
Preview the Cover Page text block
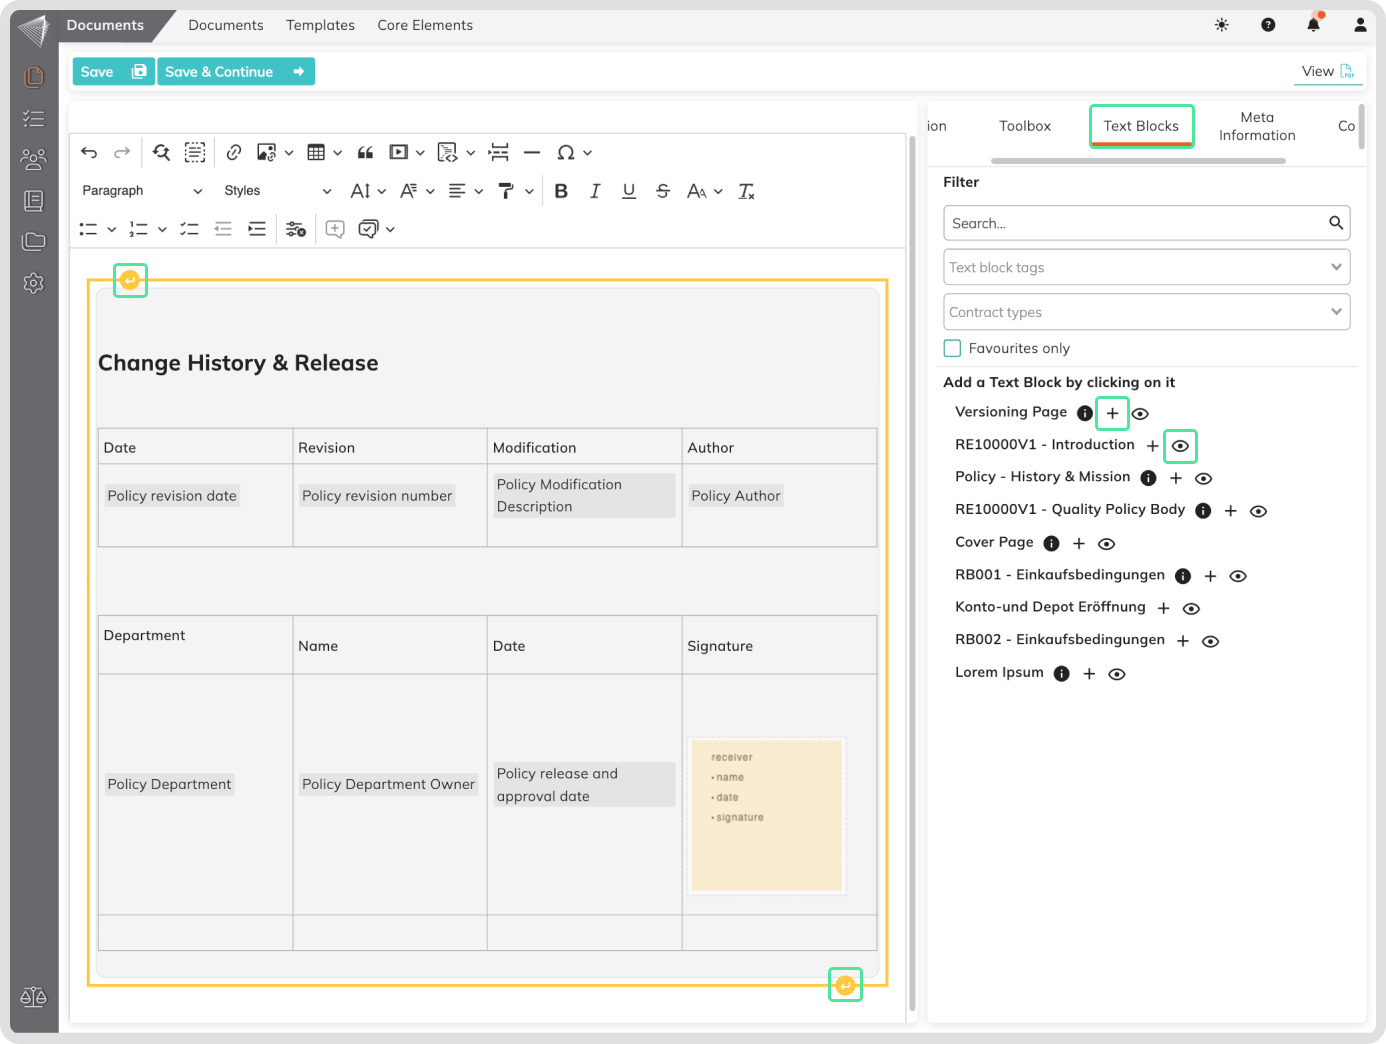point(1106,544)
